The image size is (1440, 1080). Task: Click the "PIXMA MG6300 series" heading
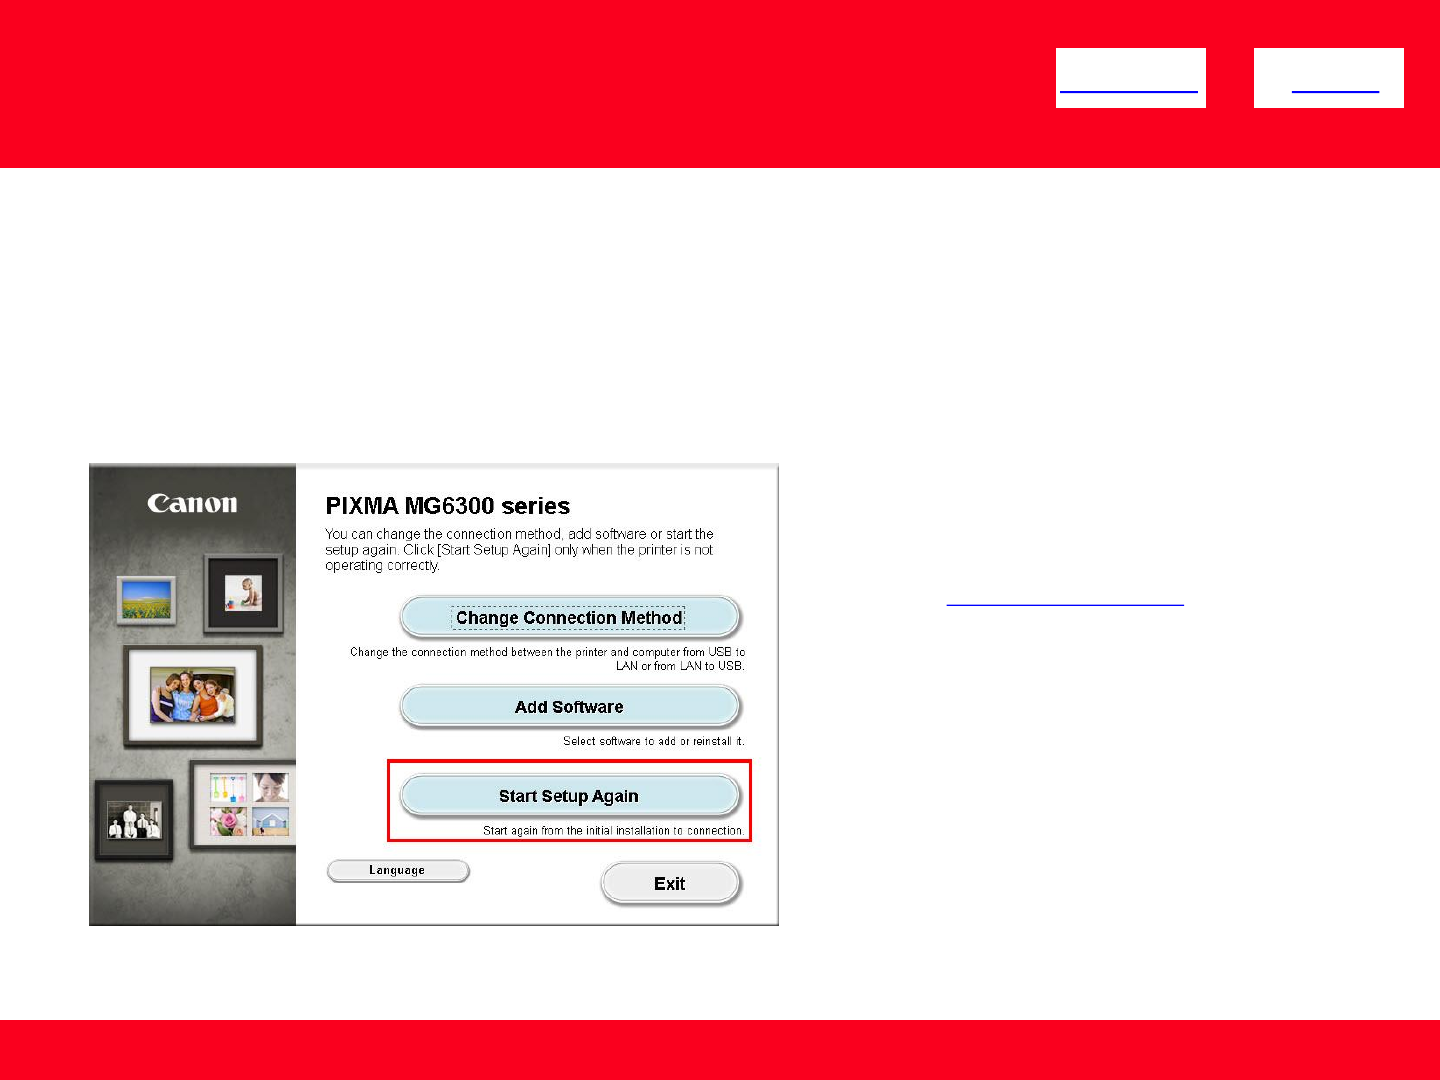pyautogui.click(x=448, y=506)
